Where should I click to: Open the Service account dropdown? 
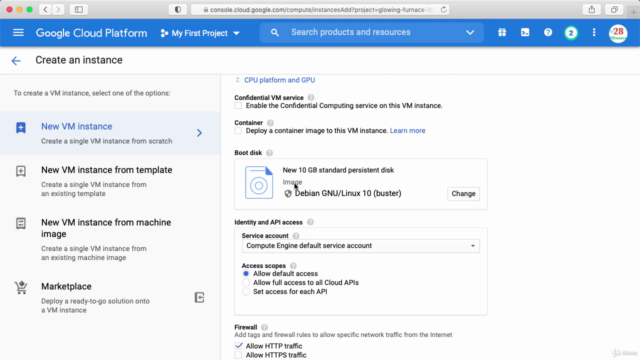[x=361, y=246]
